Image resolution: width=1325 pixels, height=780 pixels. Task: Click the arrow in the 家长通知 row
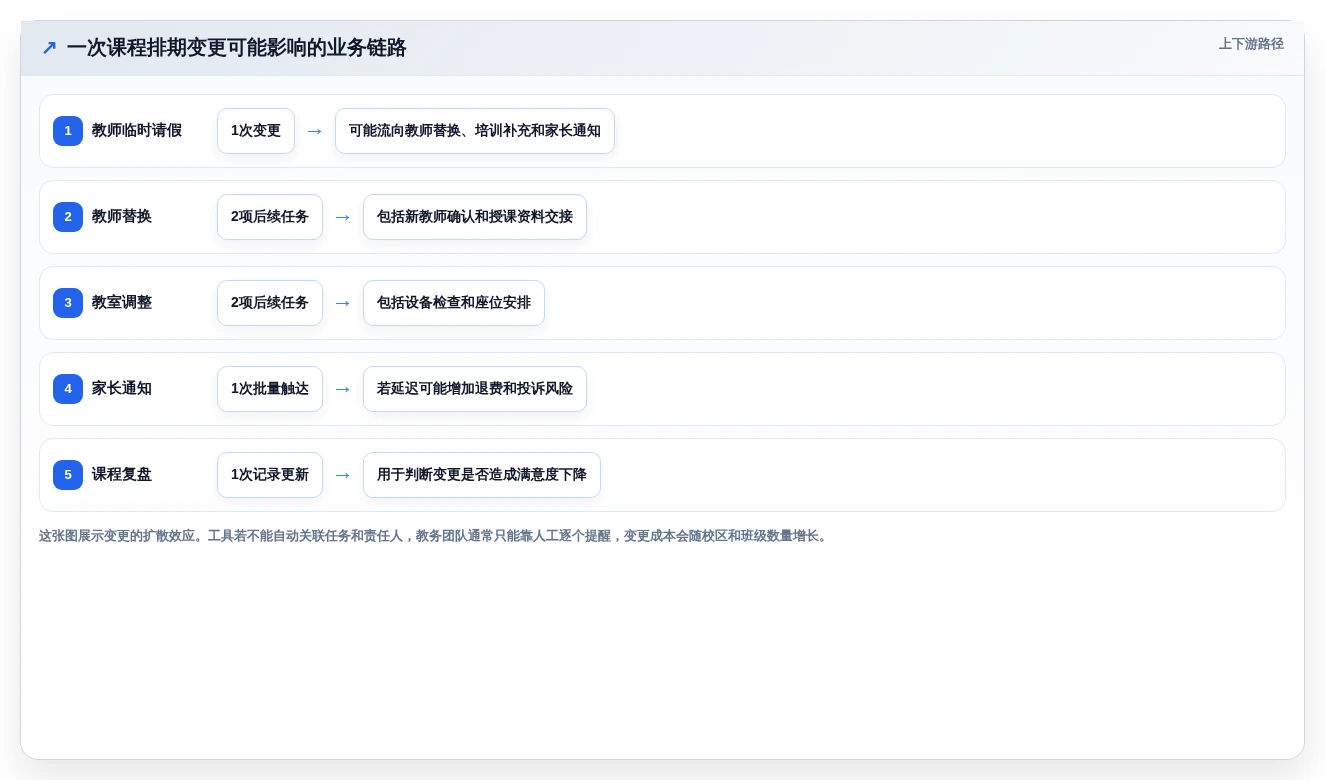pyautogui.click(x=343, y=389)
